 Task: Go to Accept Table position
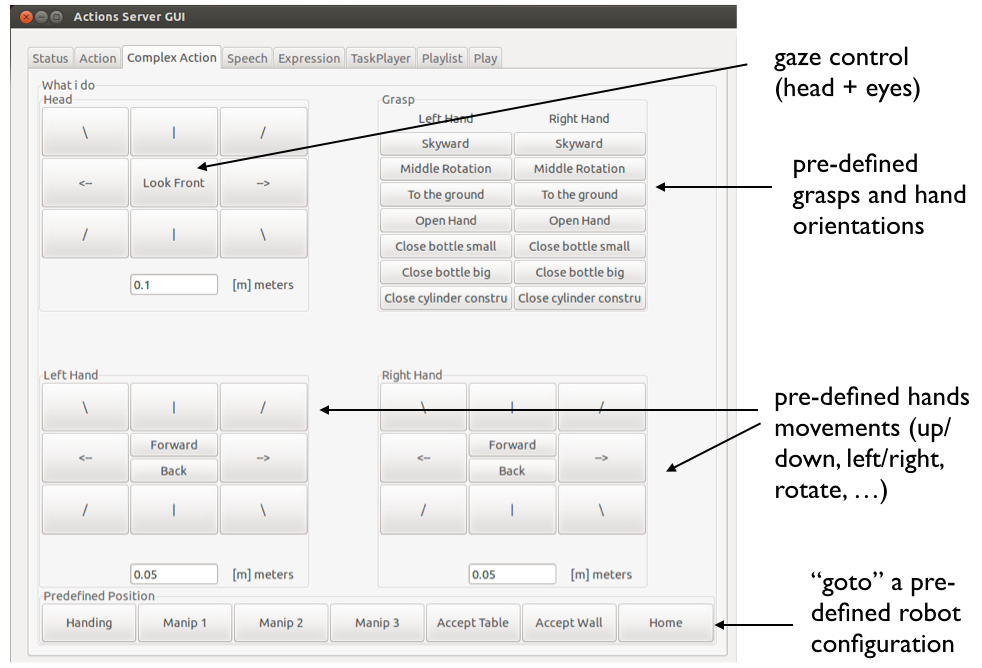tap(473, 623)
